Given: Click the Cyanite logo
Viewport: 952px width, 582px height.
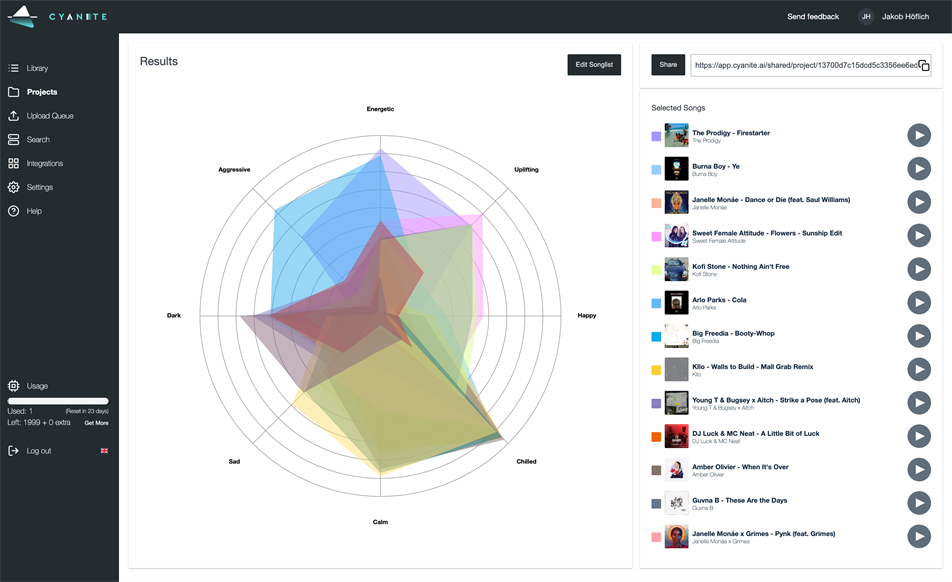Looking at the screenshot, I should [x=58, y=16].
